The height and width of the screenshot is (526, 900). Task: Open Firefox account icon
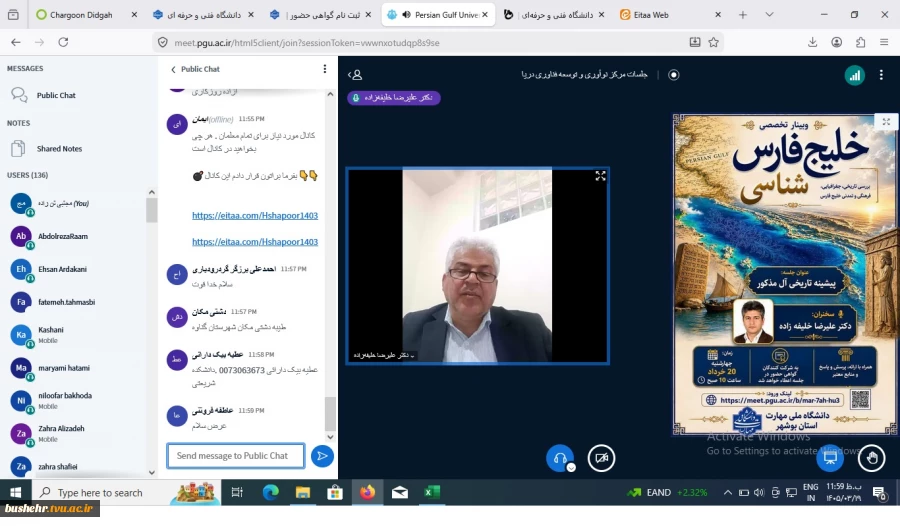[836, 42]
